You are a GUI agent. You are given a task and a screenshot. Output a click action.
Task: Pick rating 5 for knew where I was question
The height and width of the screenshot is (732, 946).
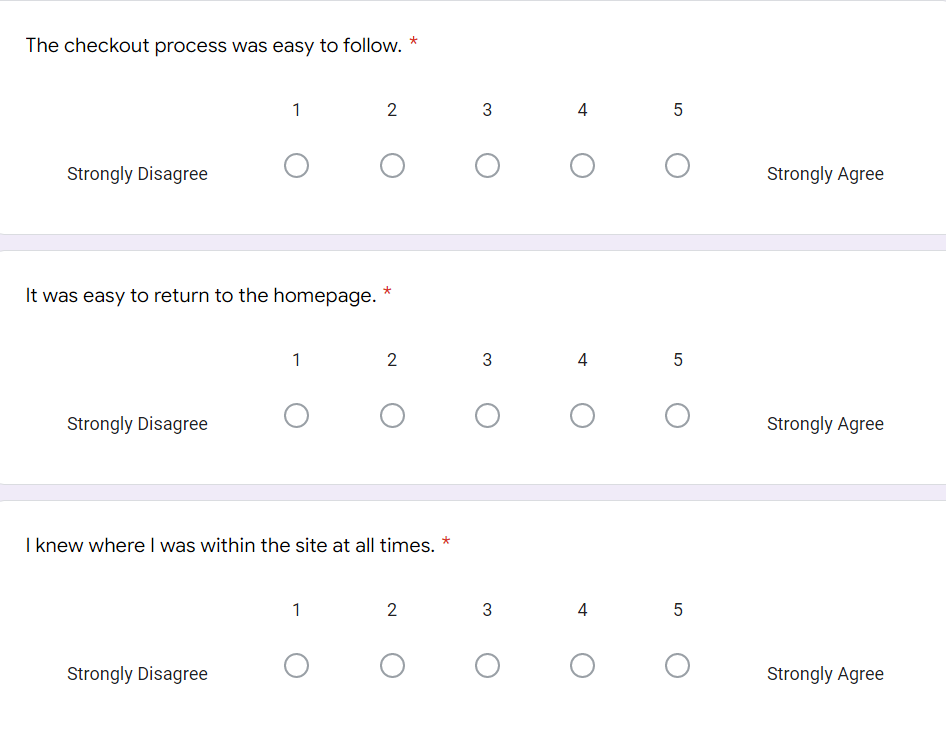click(678, 666)
